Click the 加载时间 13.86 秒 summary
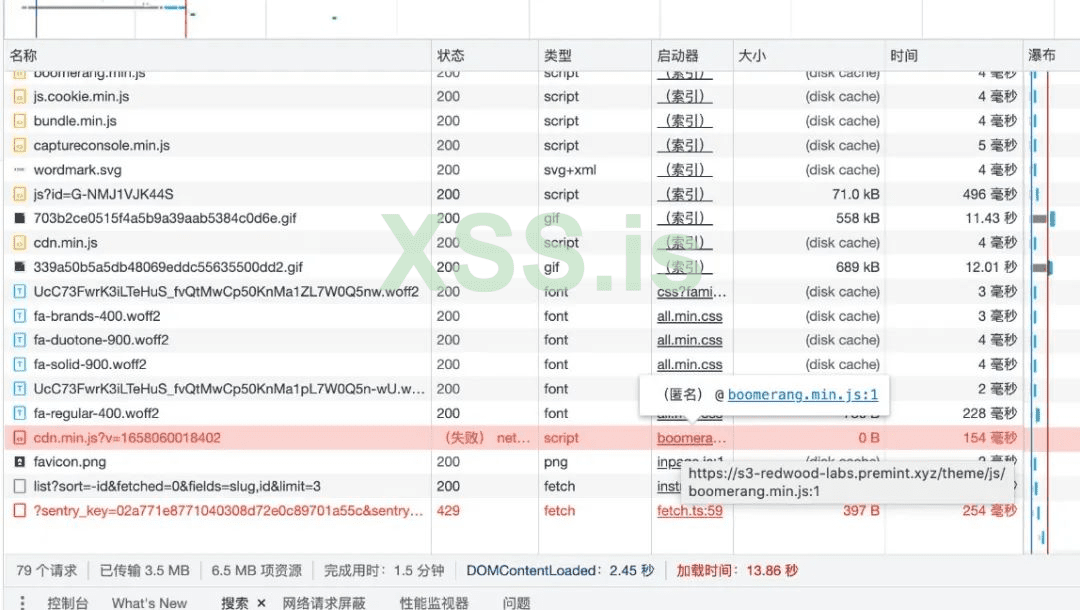 tap(737, 571)
